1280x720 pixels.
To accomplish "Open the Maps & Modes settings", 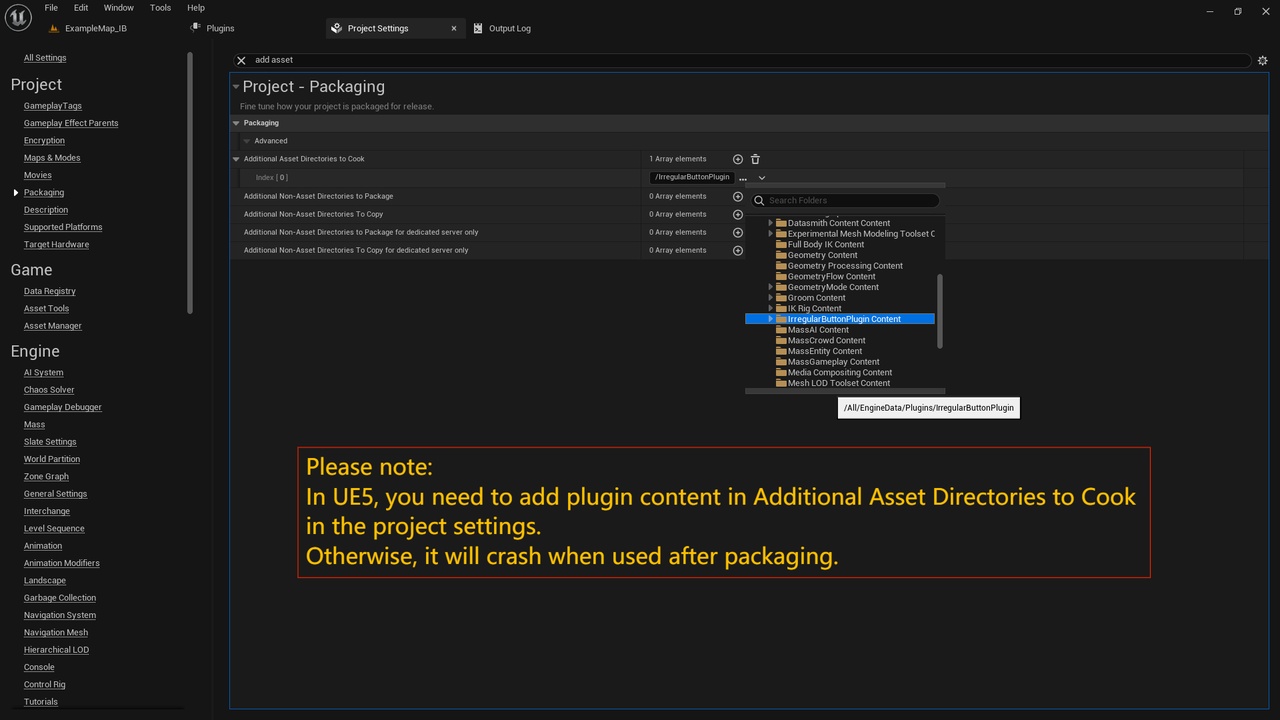I will point(52,158).
